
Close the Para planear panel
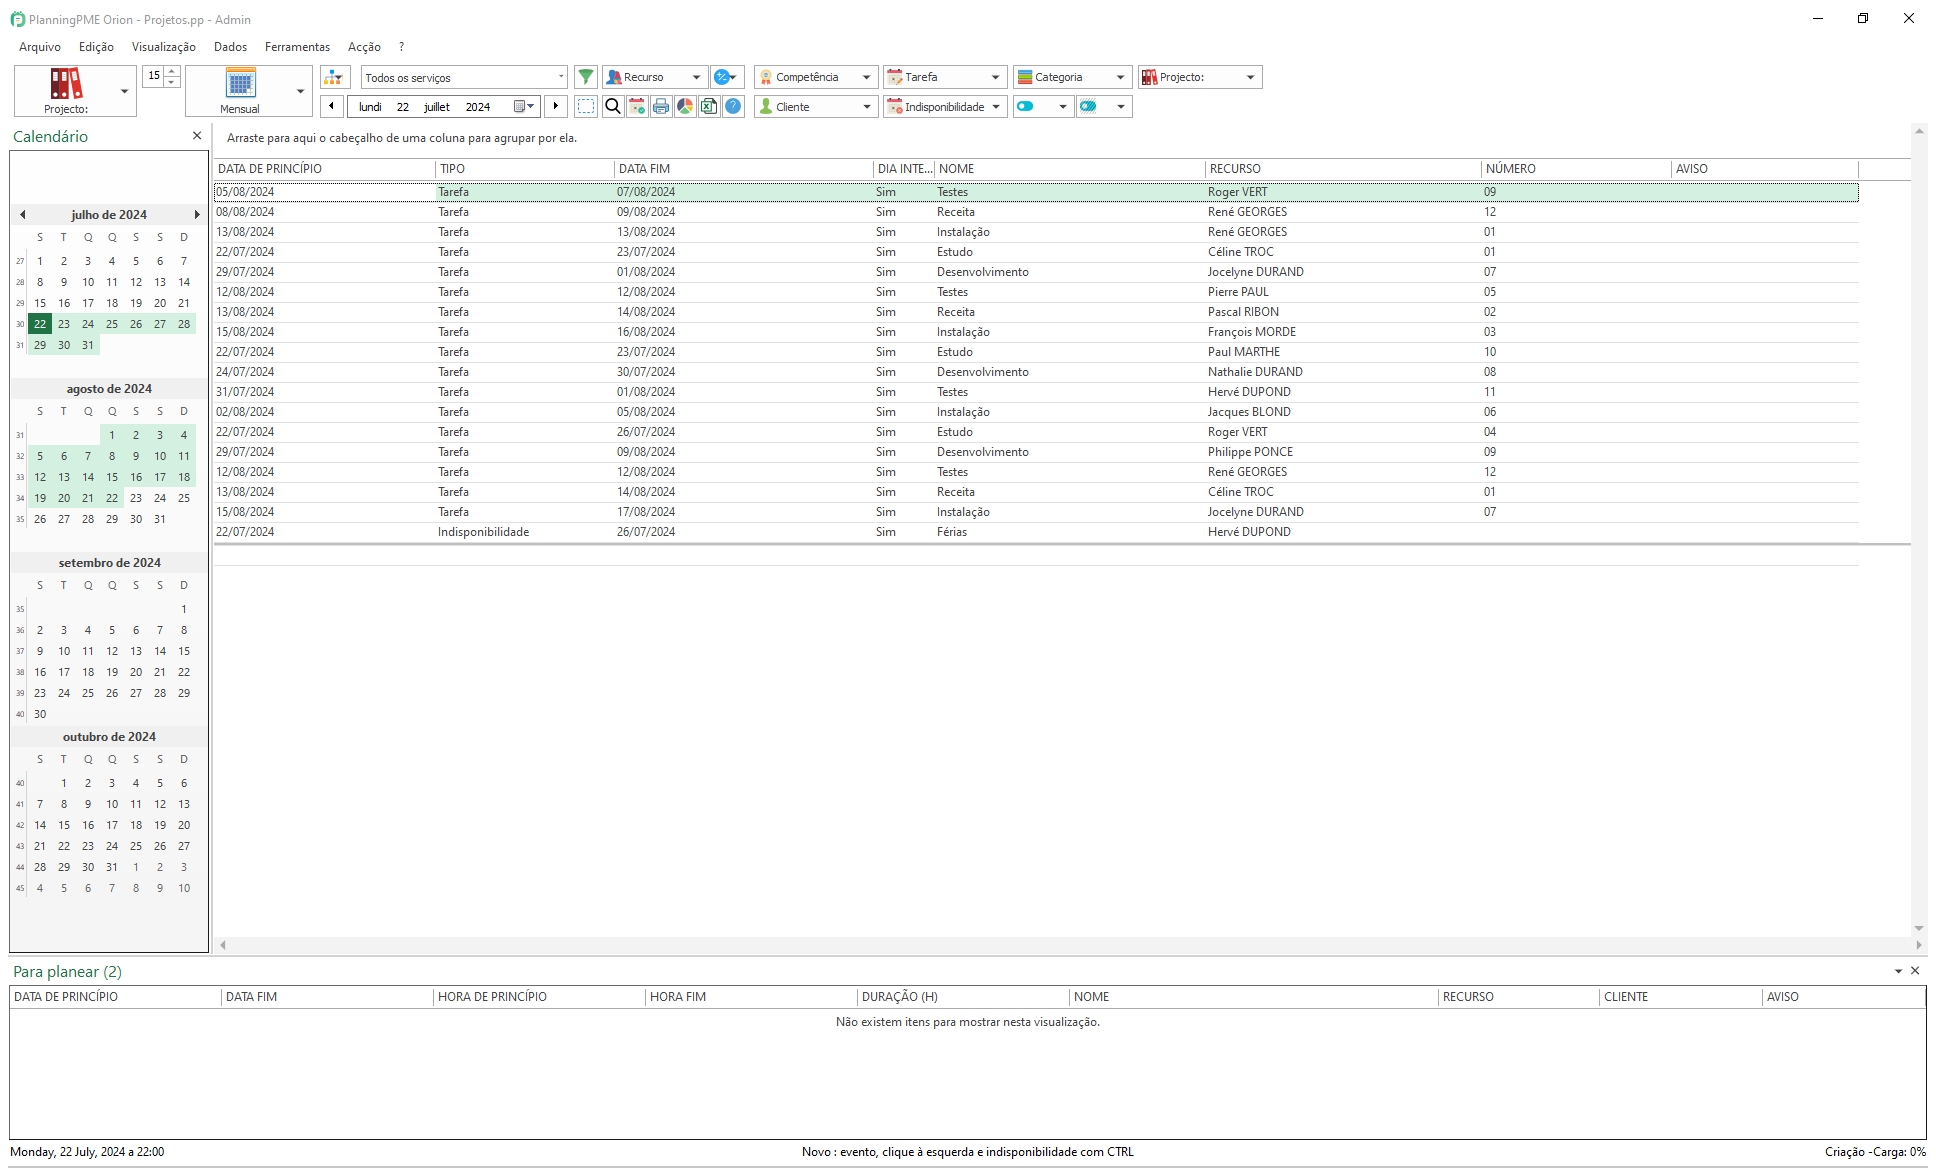click(x=1915, y=971)
